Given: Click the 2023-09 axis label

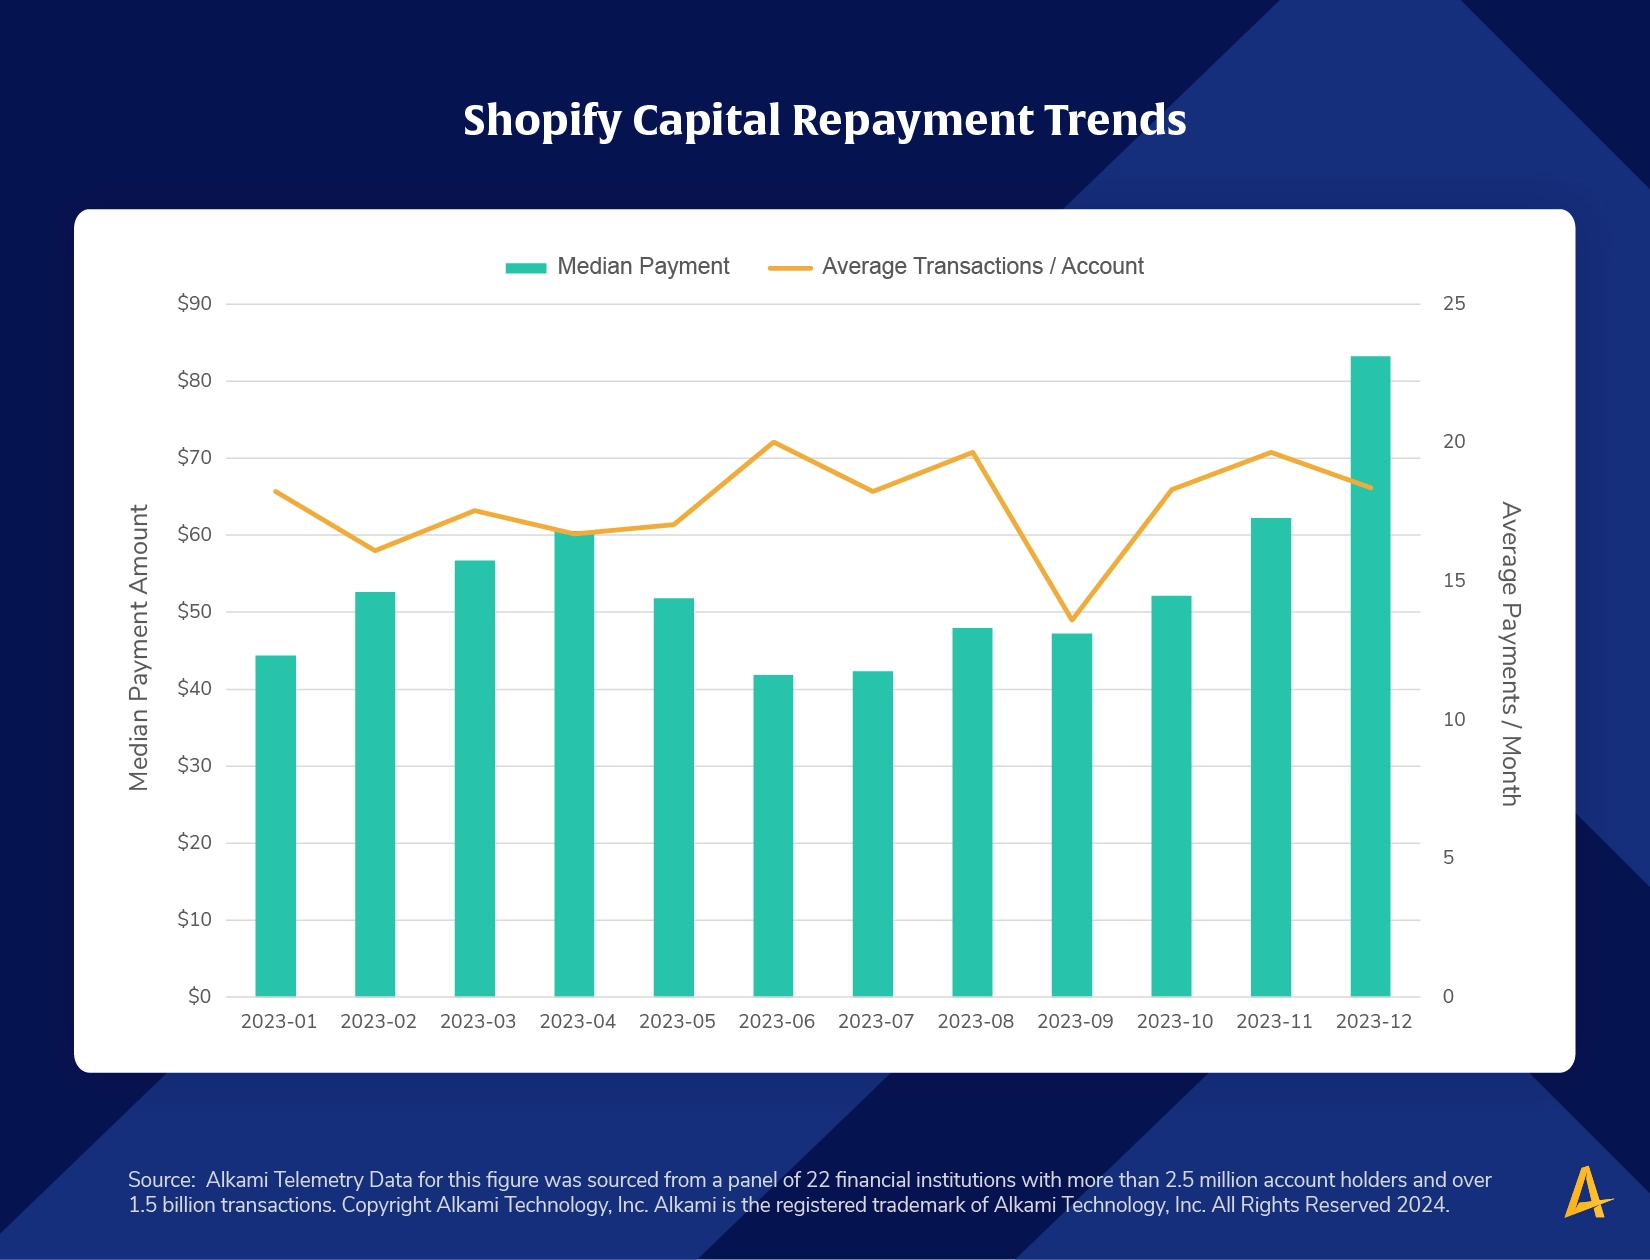Looking at the screenshot, I should point(1075,1022).
